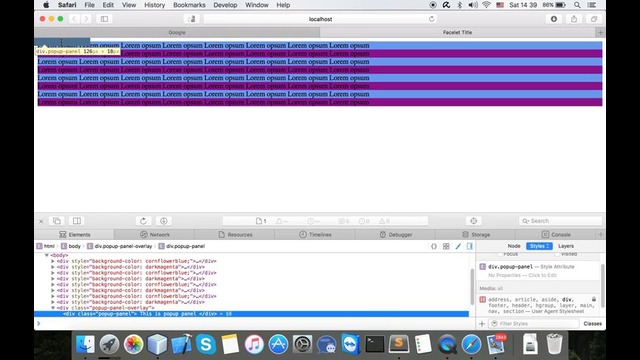Select div.popup-panel-overlay breadcrumb
This screenshot has height=360, width=640.
pos(120,246)
